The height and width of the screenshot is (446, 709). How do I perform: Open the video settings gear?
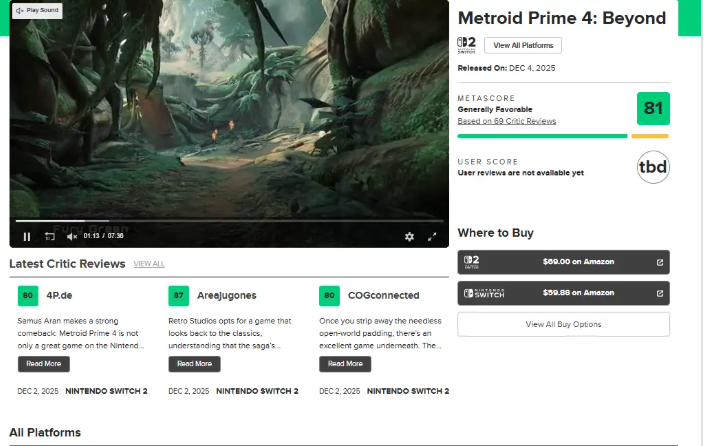pos(409,236)
